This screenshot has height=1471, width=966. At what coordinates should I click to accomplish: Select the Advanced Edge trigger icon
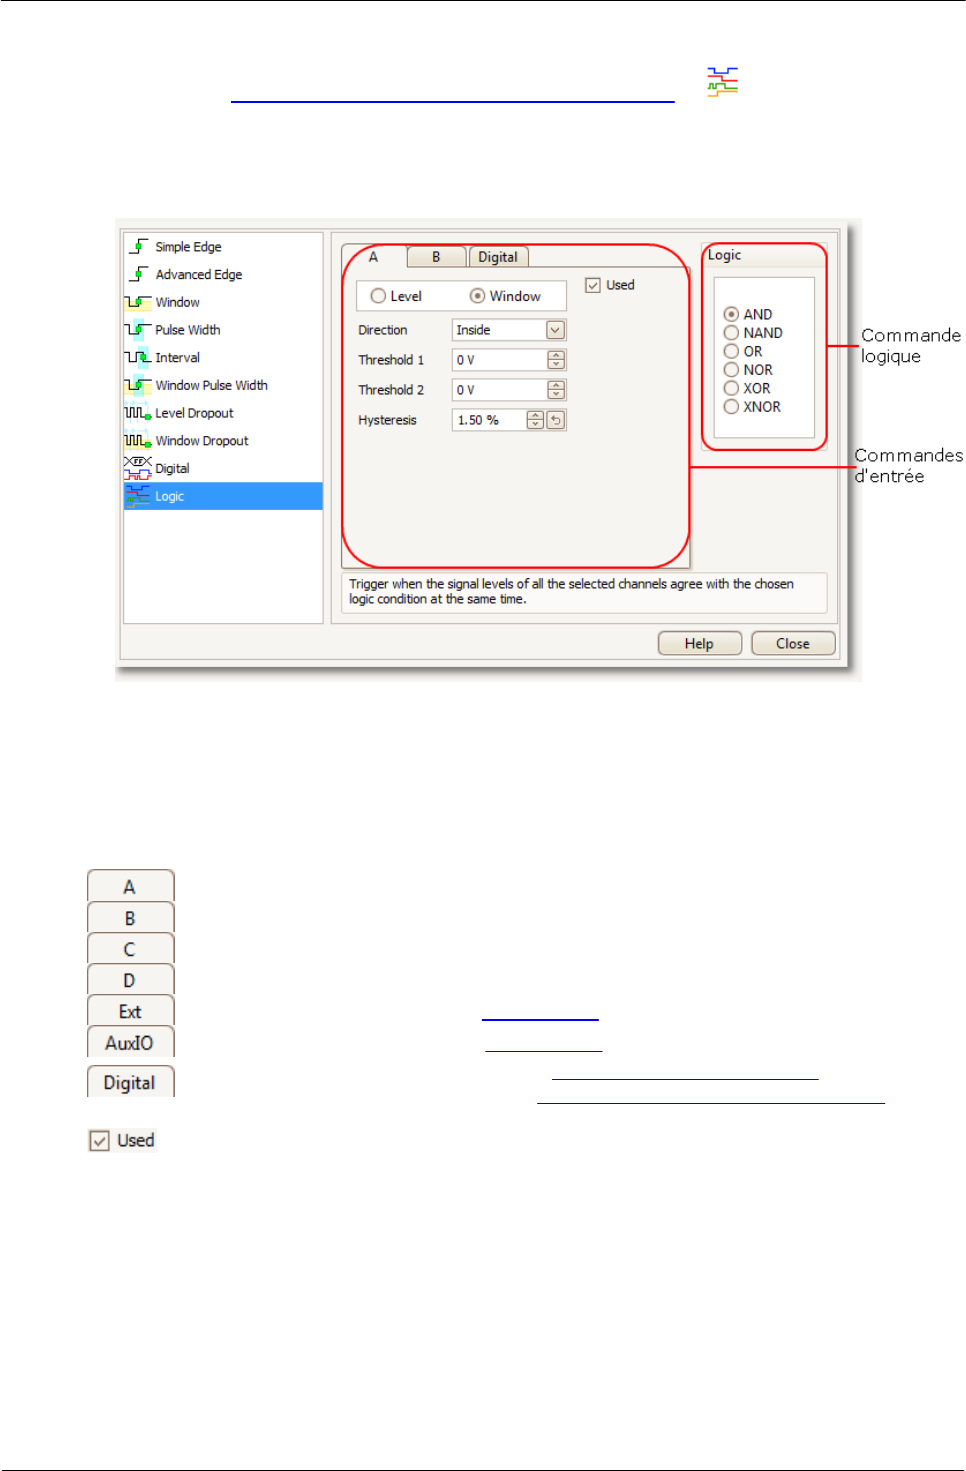139,274
